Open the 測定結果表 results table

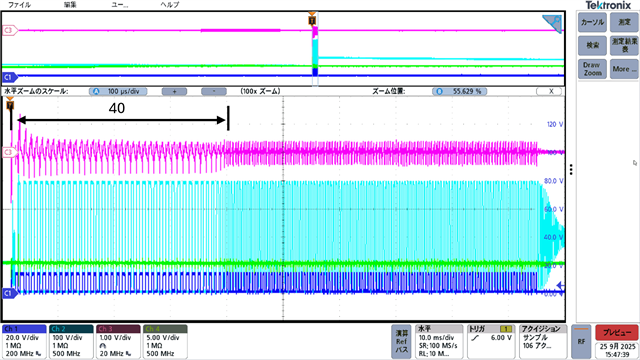point(624,45)
